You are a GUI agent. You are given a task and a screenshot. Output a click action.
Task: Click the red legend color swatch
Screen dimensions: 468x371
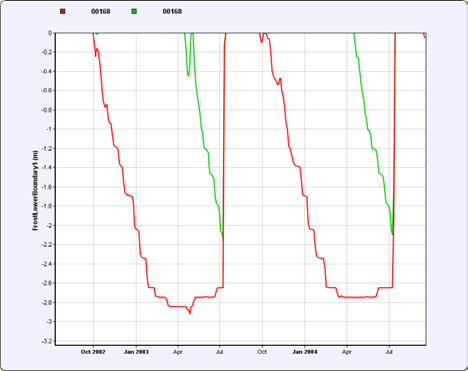pyautogui.click(x=63, y=11)
